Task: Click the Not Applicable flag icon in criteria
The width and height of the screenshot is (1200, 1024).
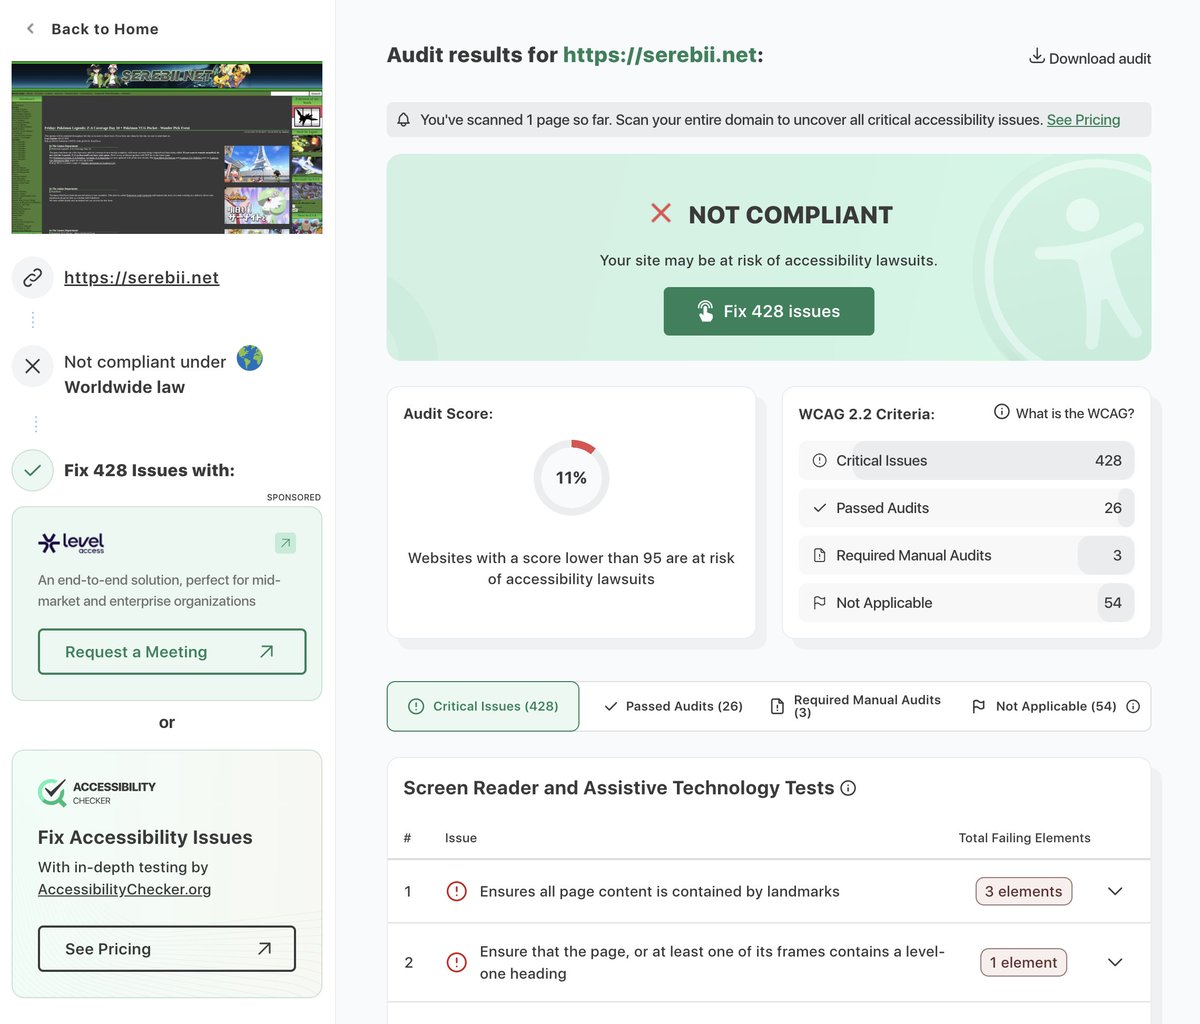Action: click(820, 603)
